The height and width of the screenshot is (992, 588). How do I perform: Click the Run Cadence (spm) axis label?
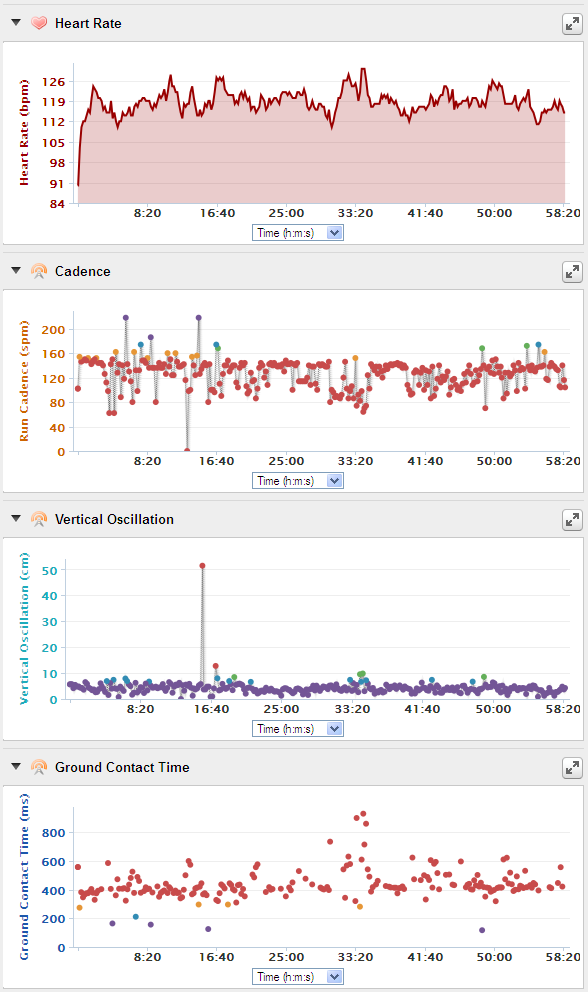click(24, 381)
